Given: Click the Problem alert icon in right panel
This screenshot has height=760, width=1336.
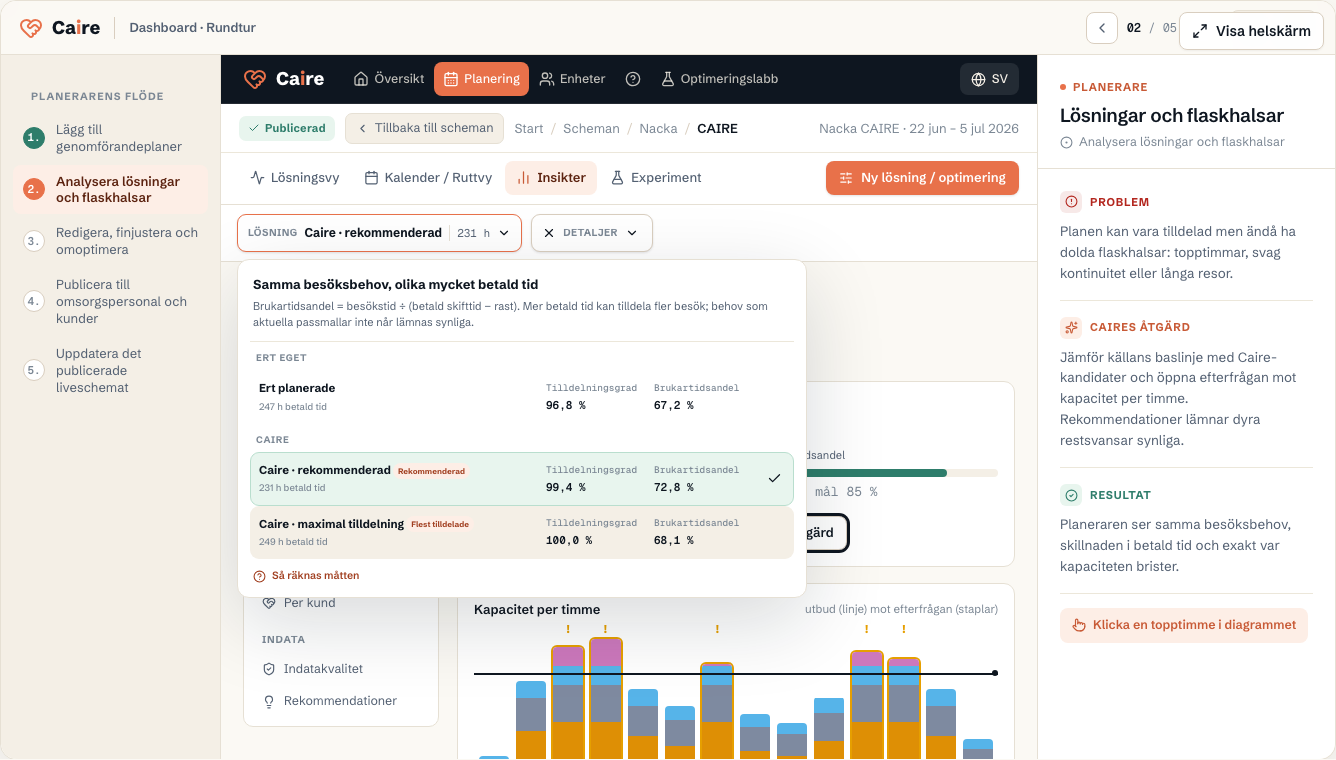Looking at the screenshot, I should pos(1071,202).
